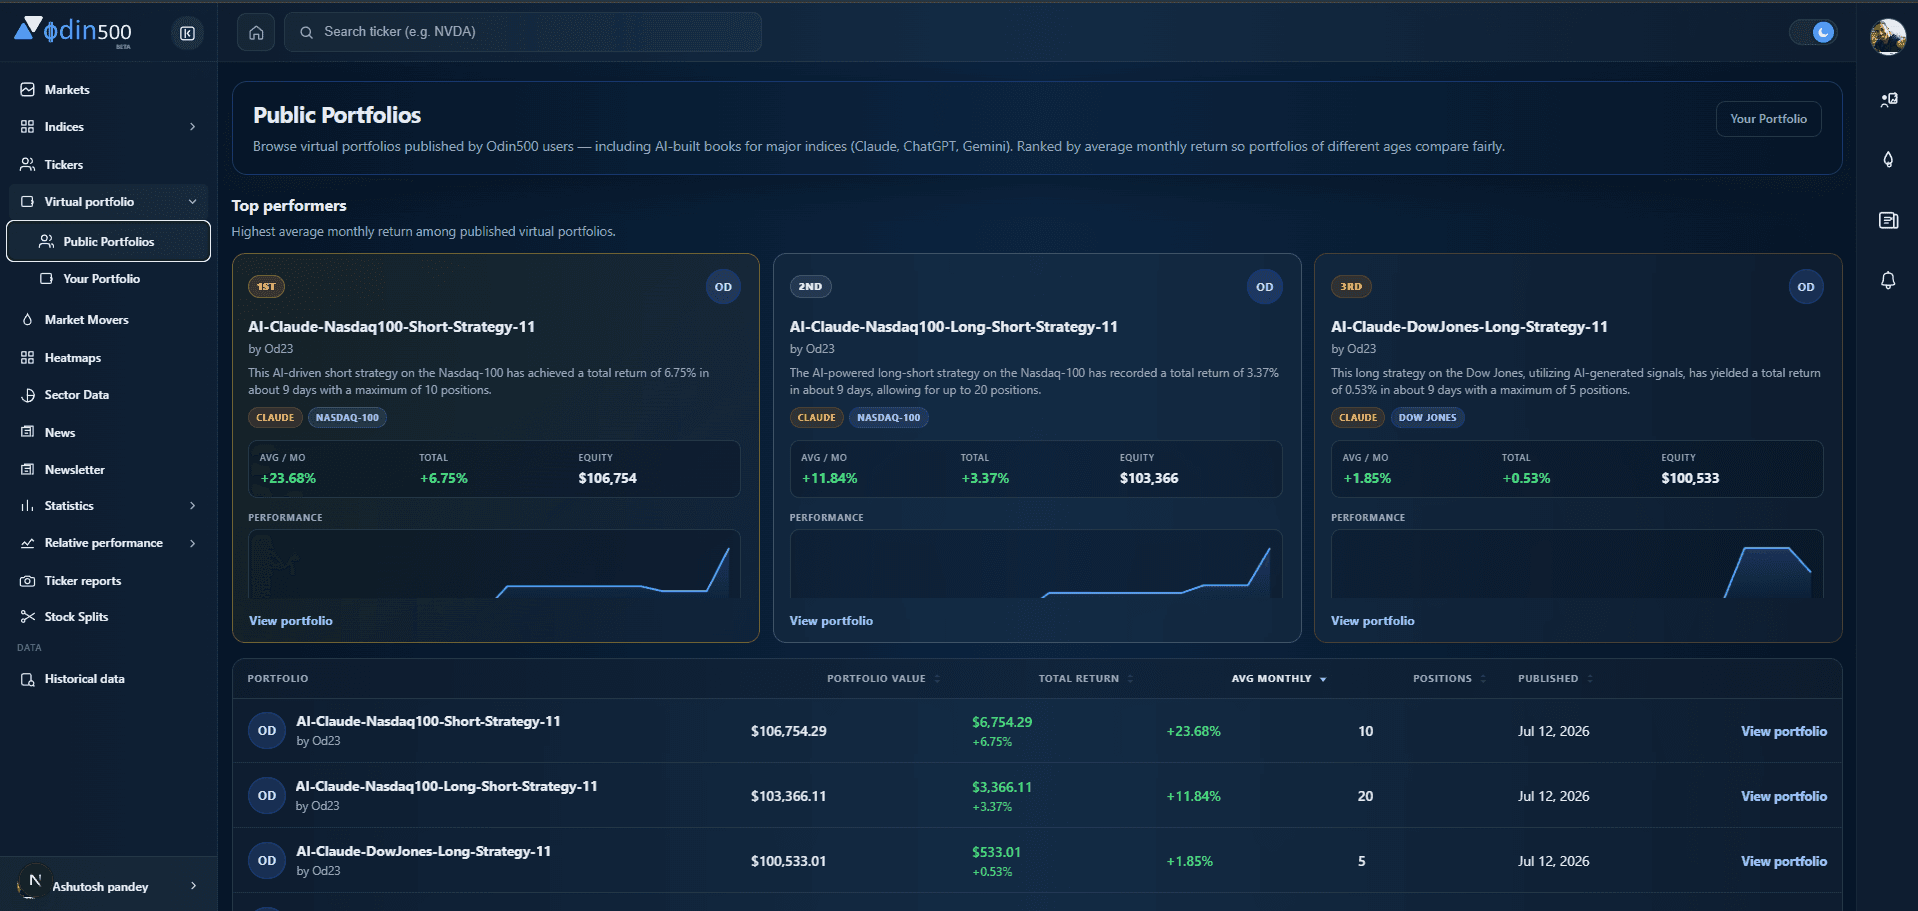View portfolio link in DowJones-Long-Strategy row

click(1783, 861)
